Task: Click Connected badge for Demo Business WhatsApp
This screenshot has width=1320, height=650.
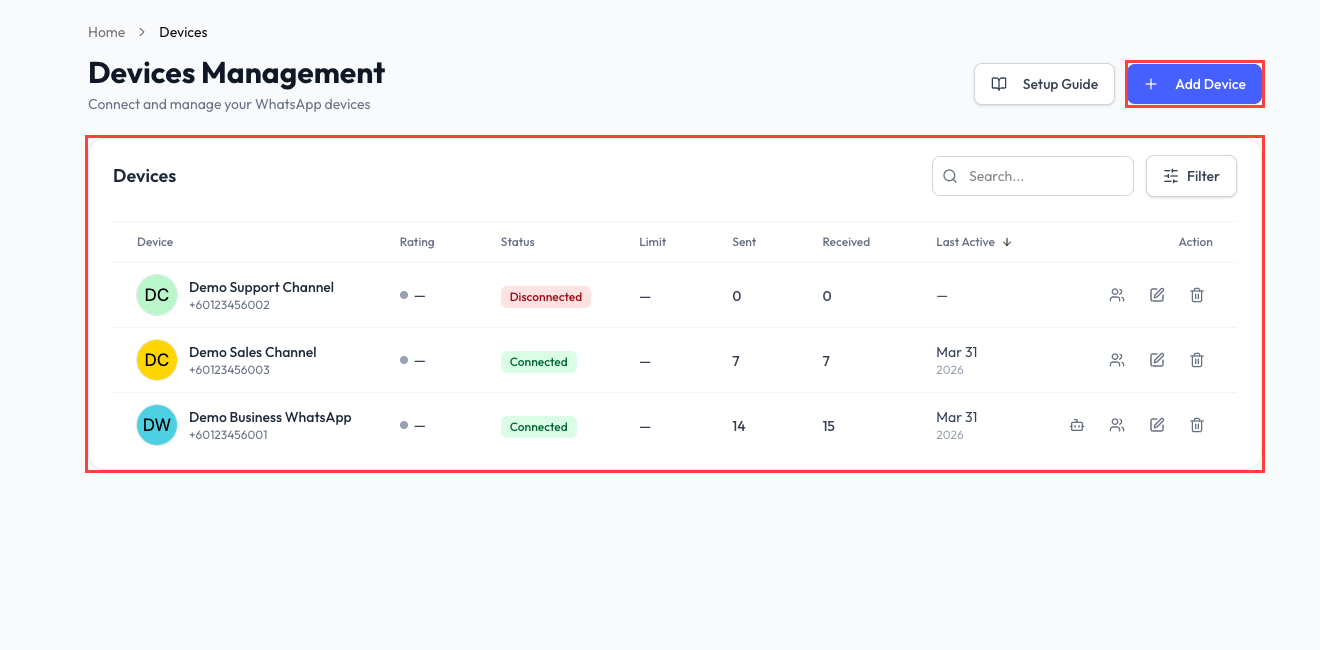Action: click(539, 427)
